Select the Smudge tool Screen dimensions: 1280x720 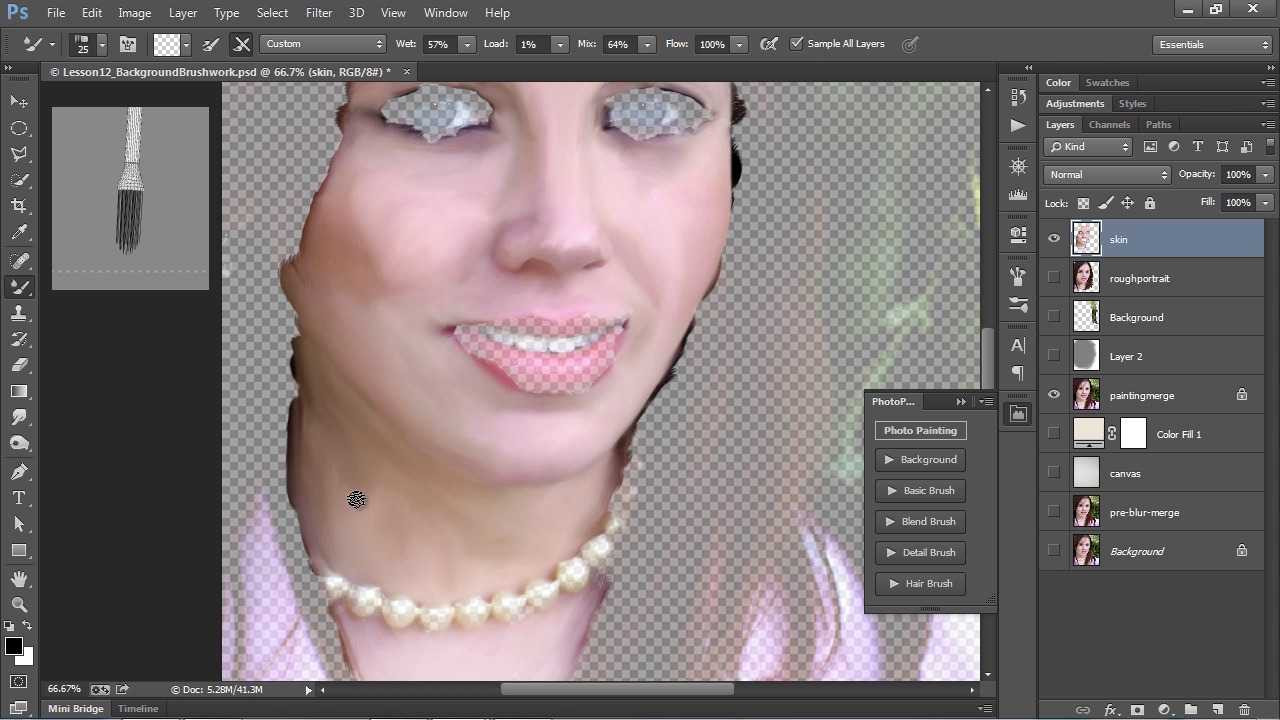(x=19, y=417)
